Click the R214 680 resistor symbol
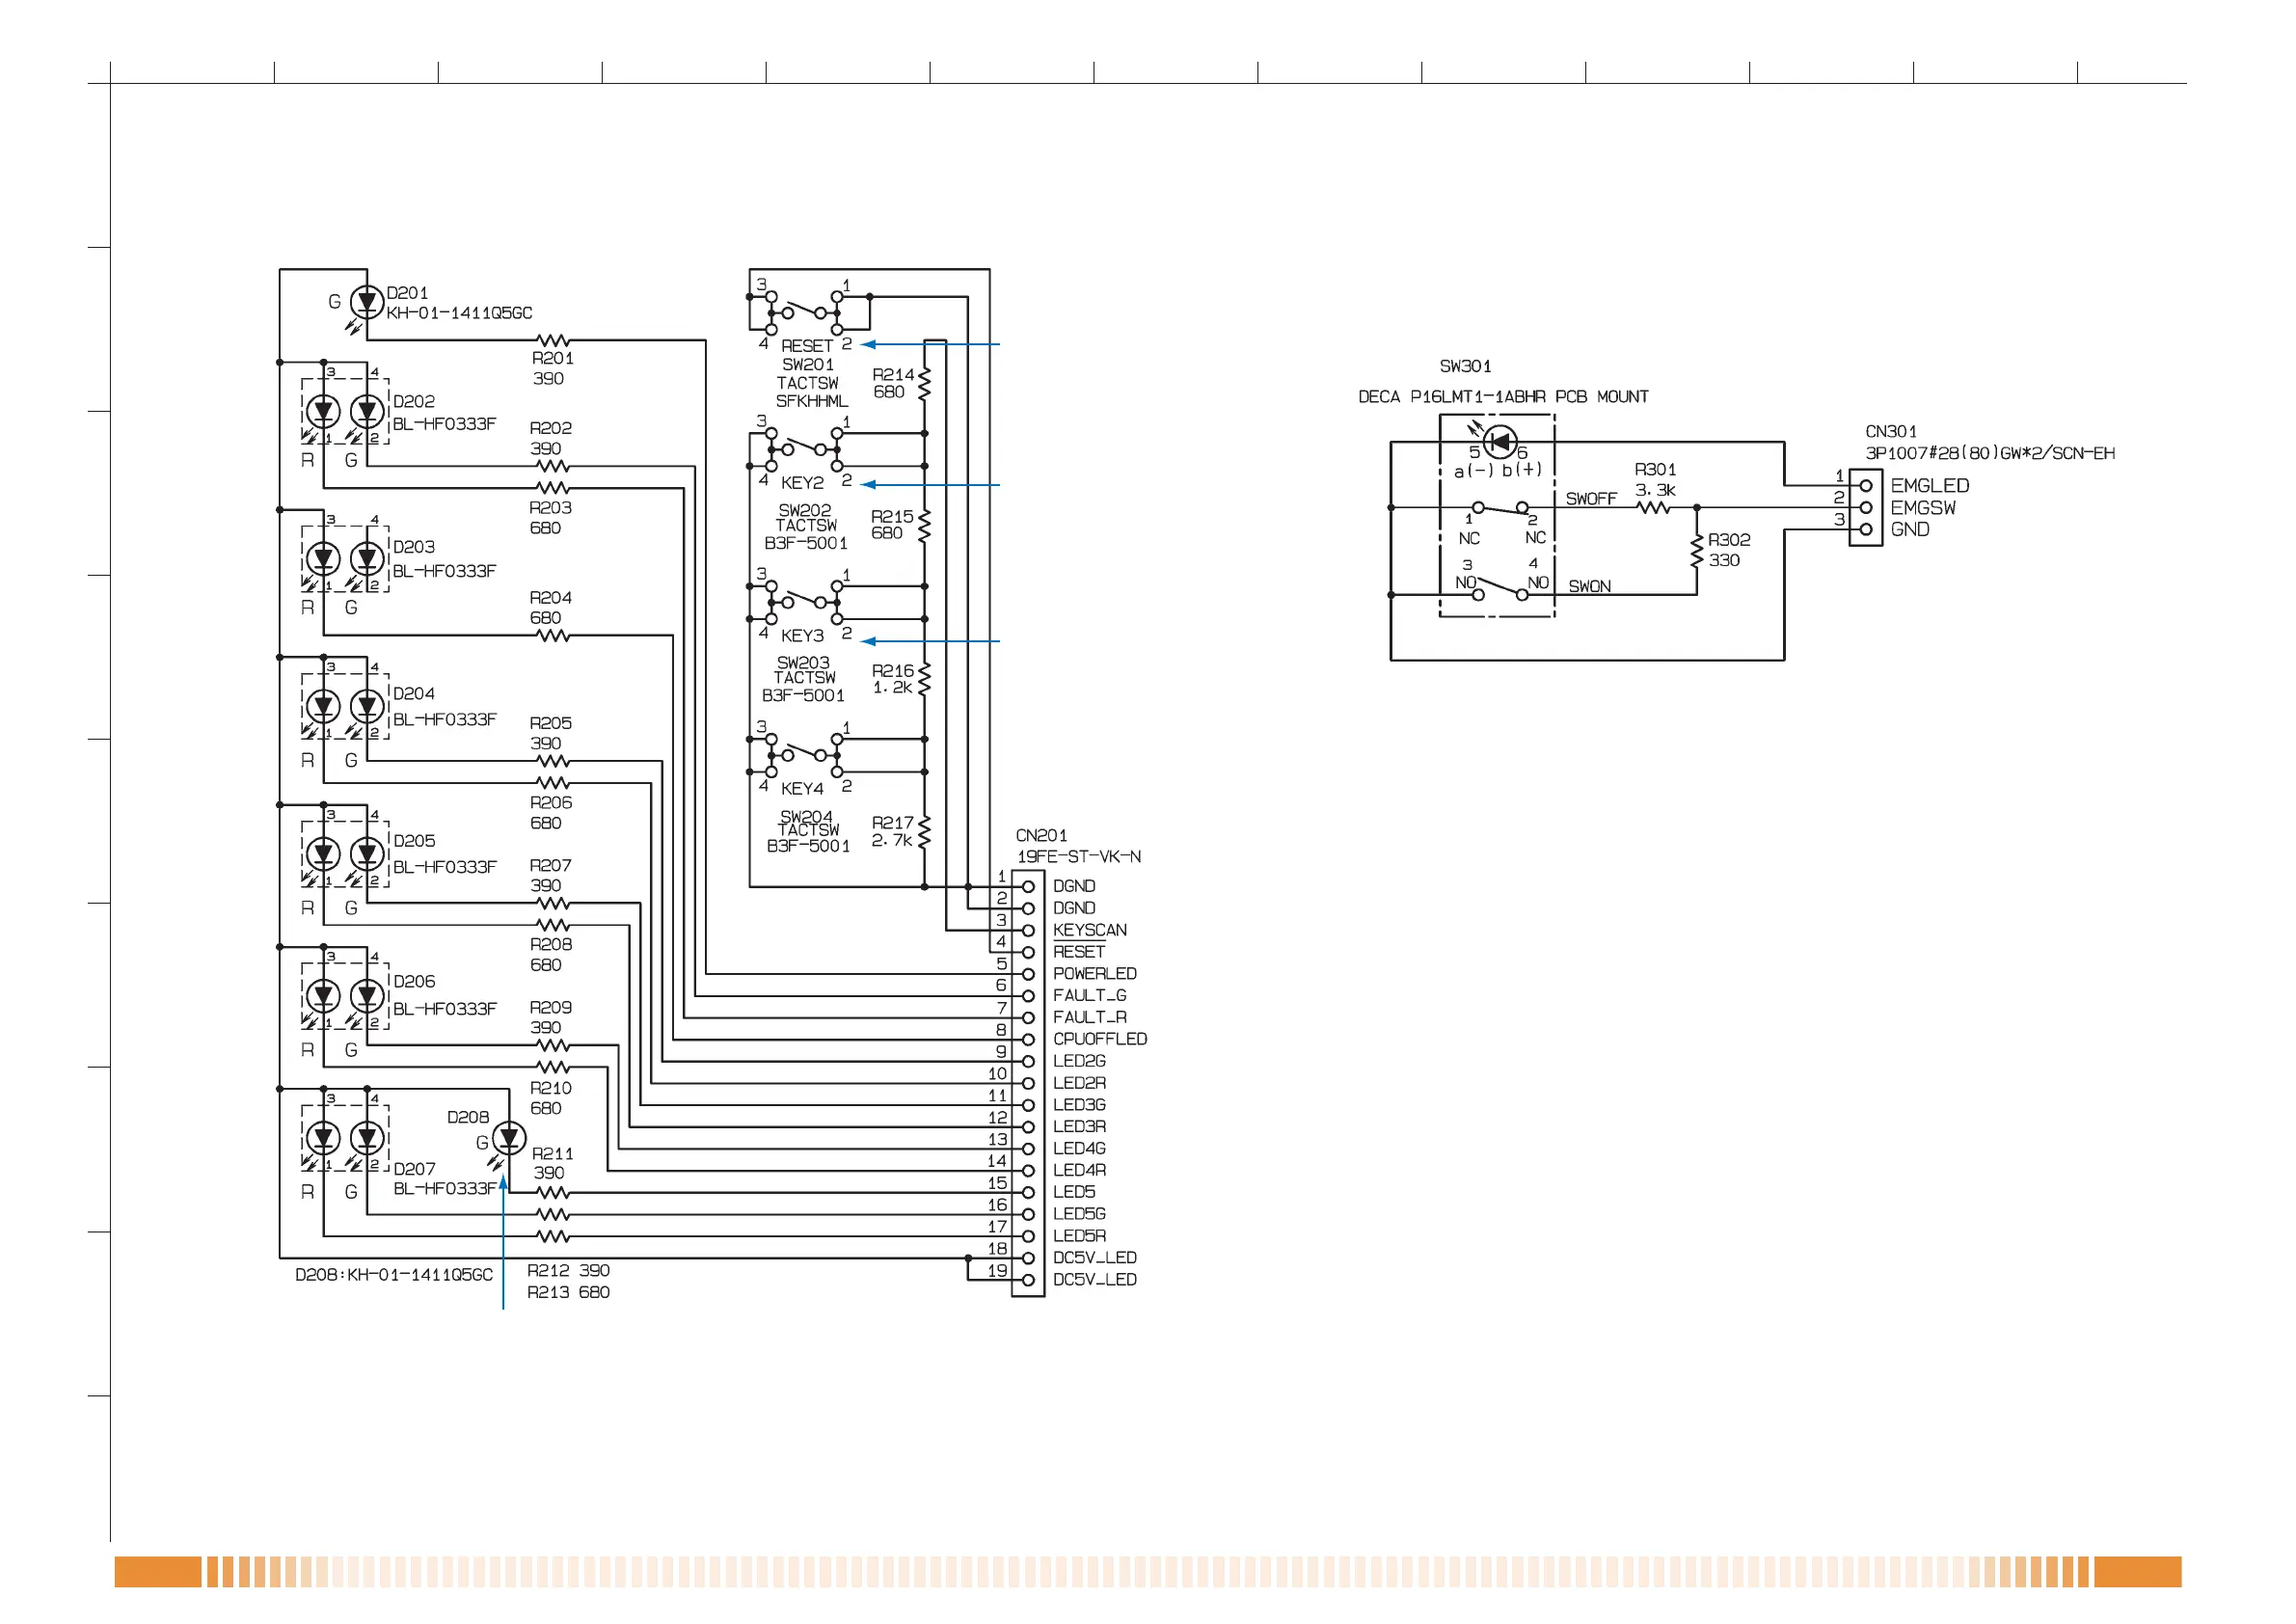2296x1624 pixels. (924, 384)
